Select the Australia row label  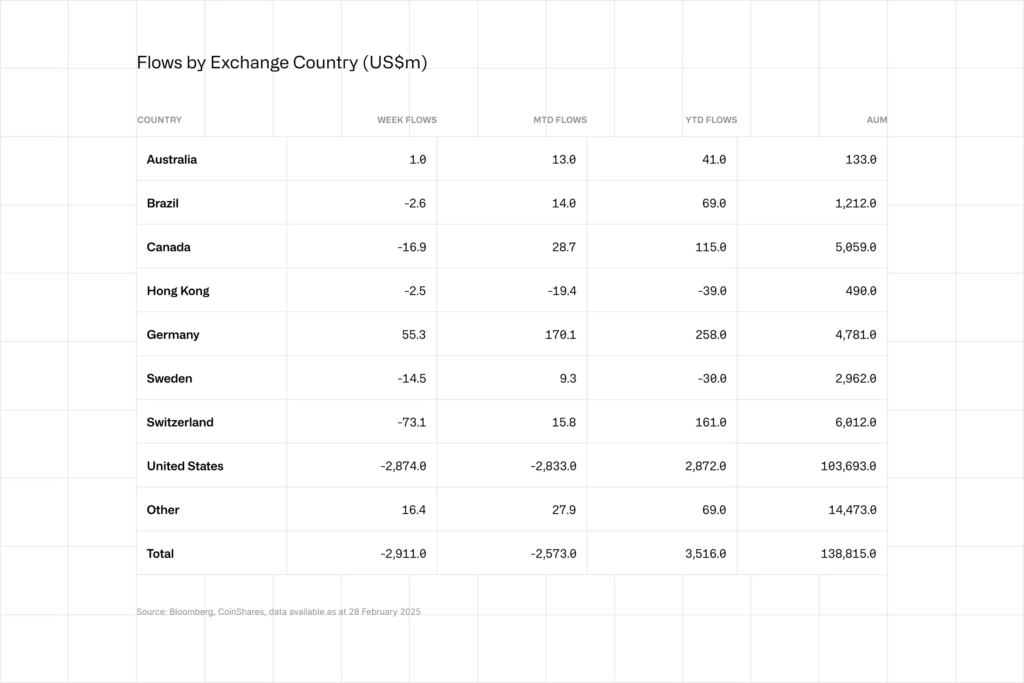point(172,159)
